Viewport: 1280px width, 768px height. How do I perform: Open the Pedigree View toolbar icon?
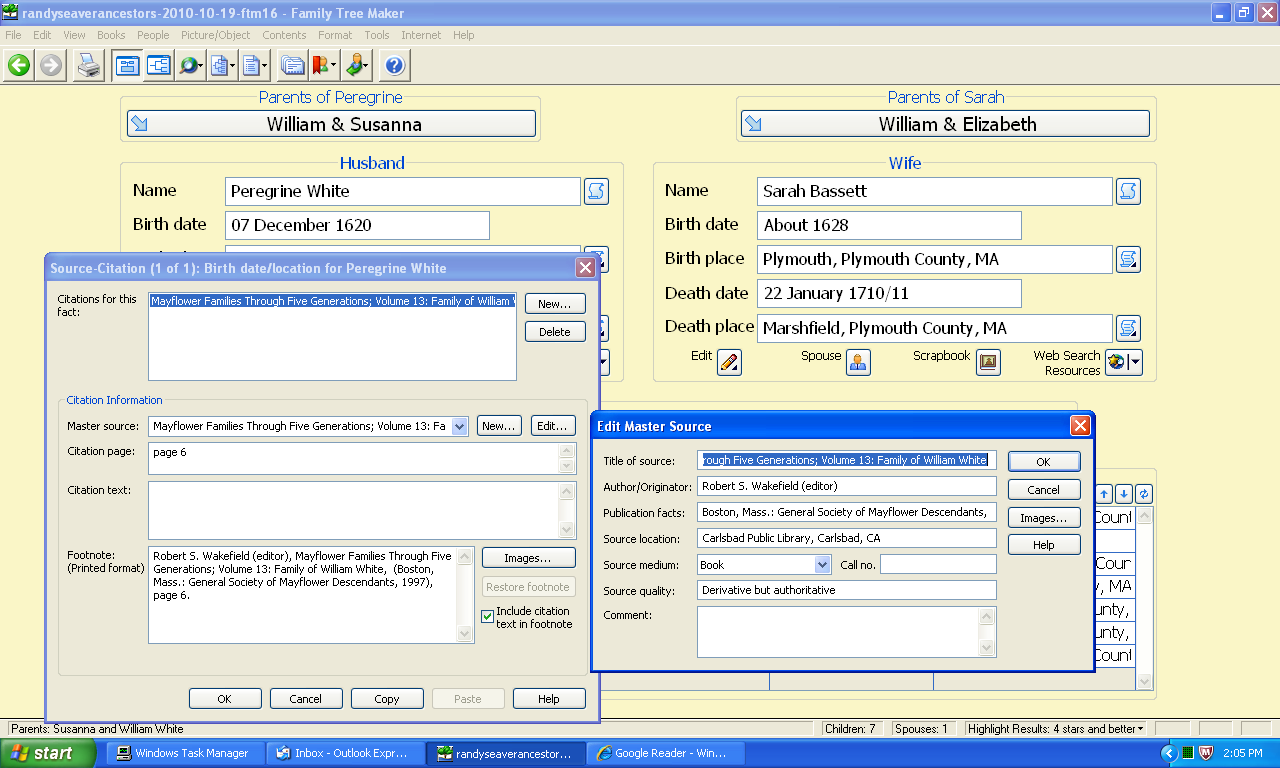pyautogui.click(x=158, y=66)
